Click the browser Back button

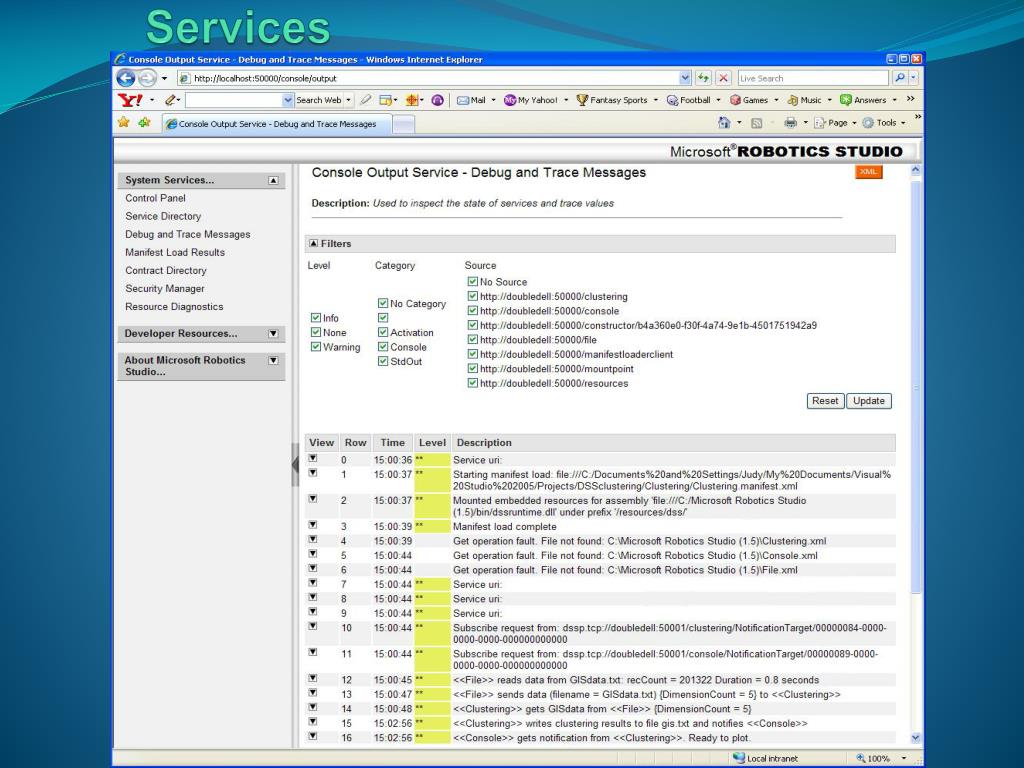point(126,78)
